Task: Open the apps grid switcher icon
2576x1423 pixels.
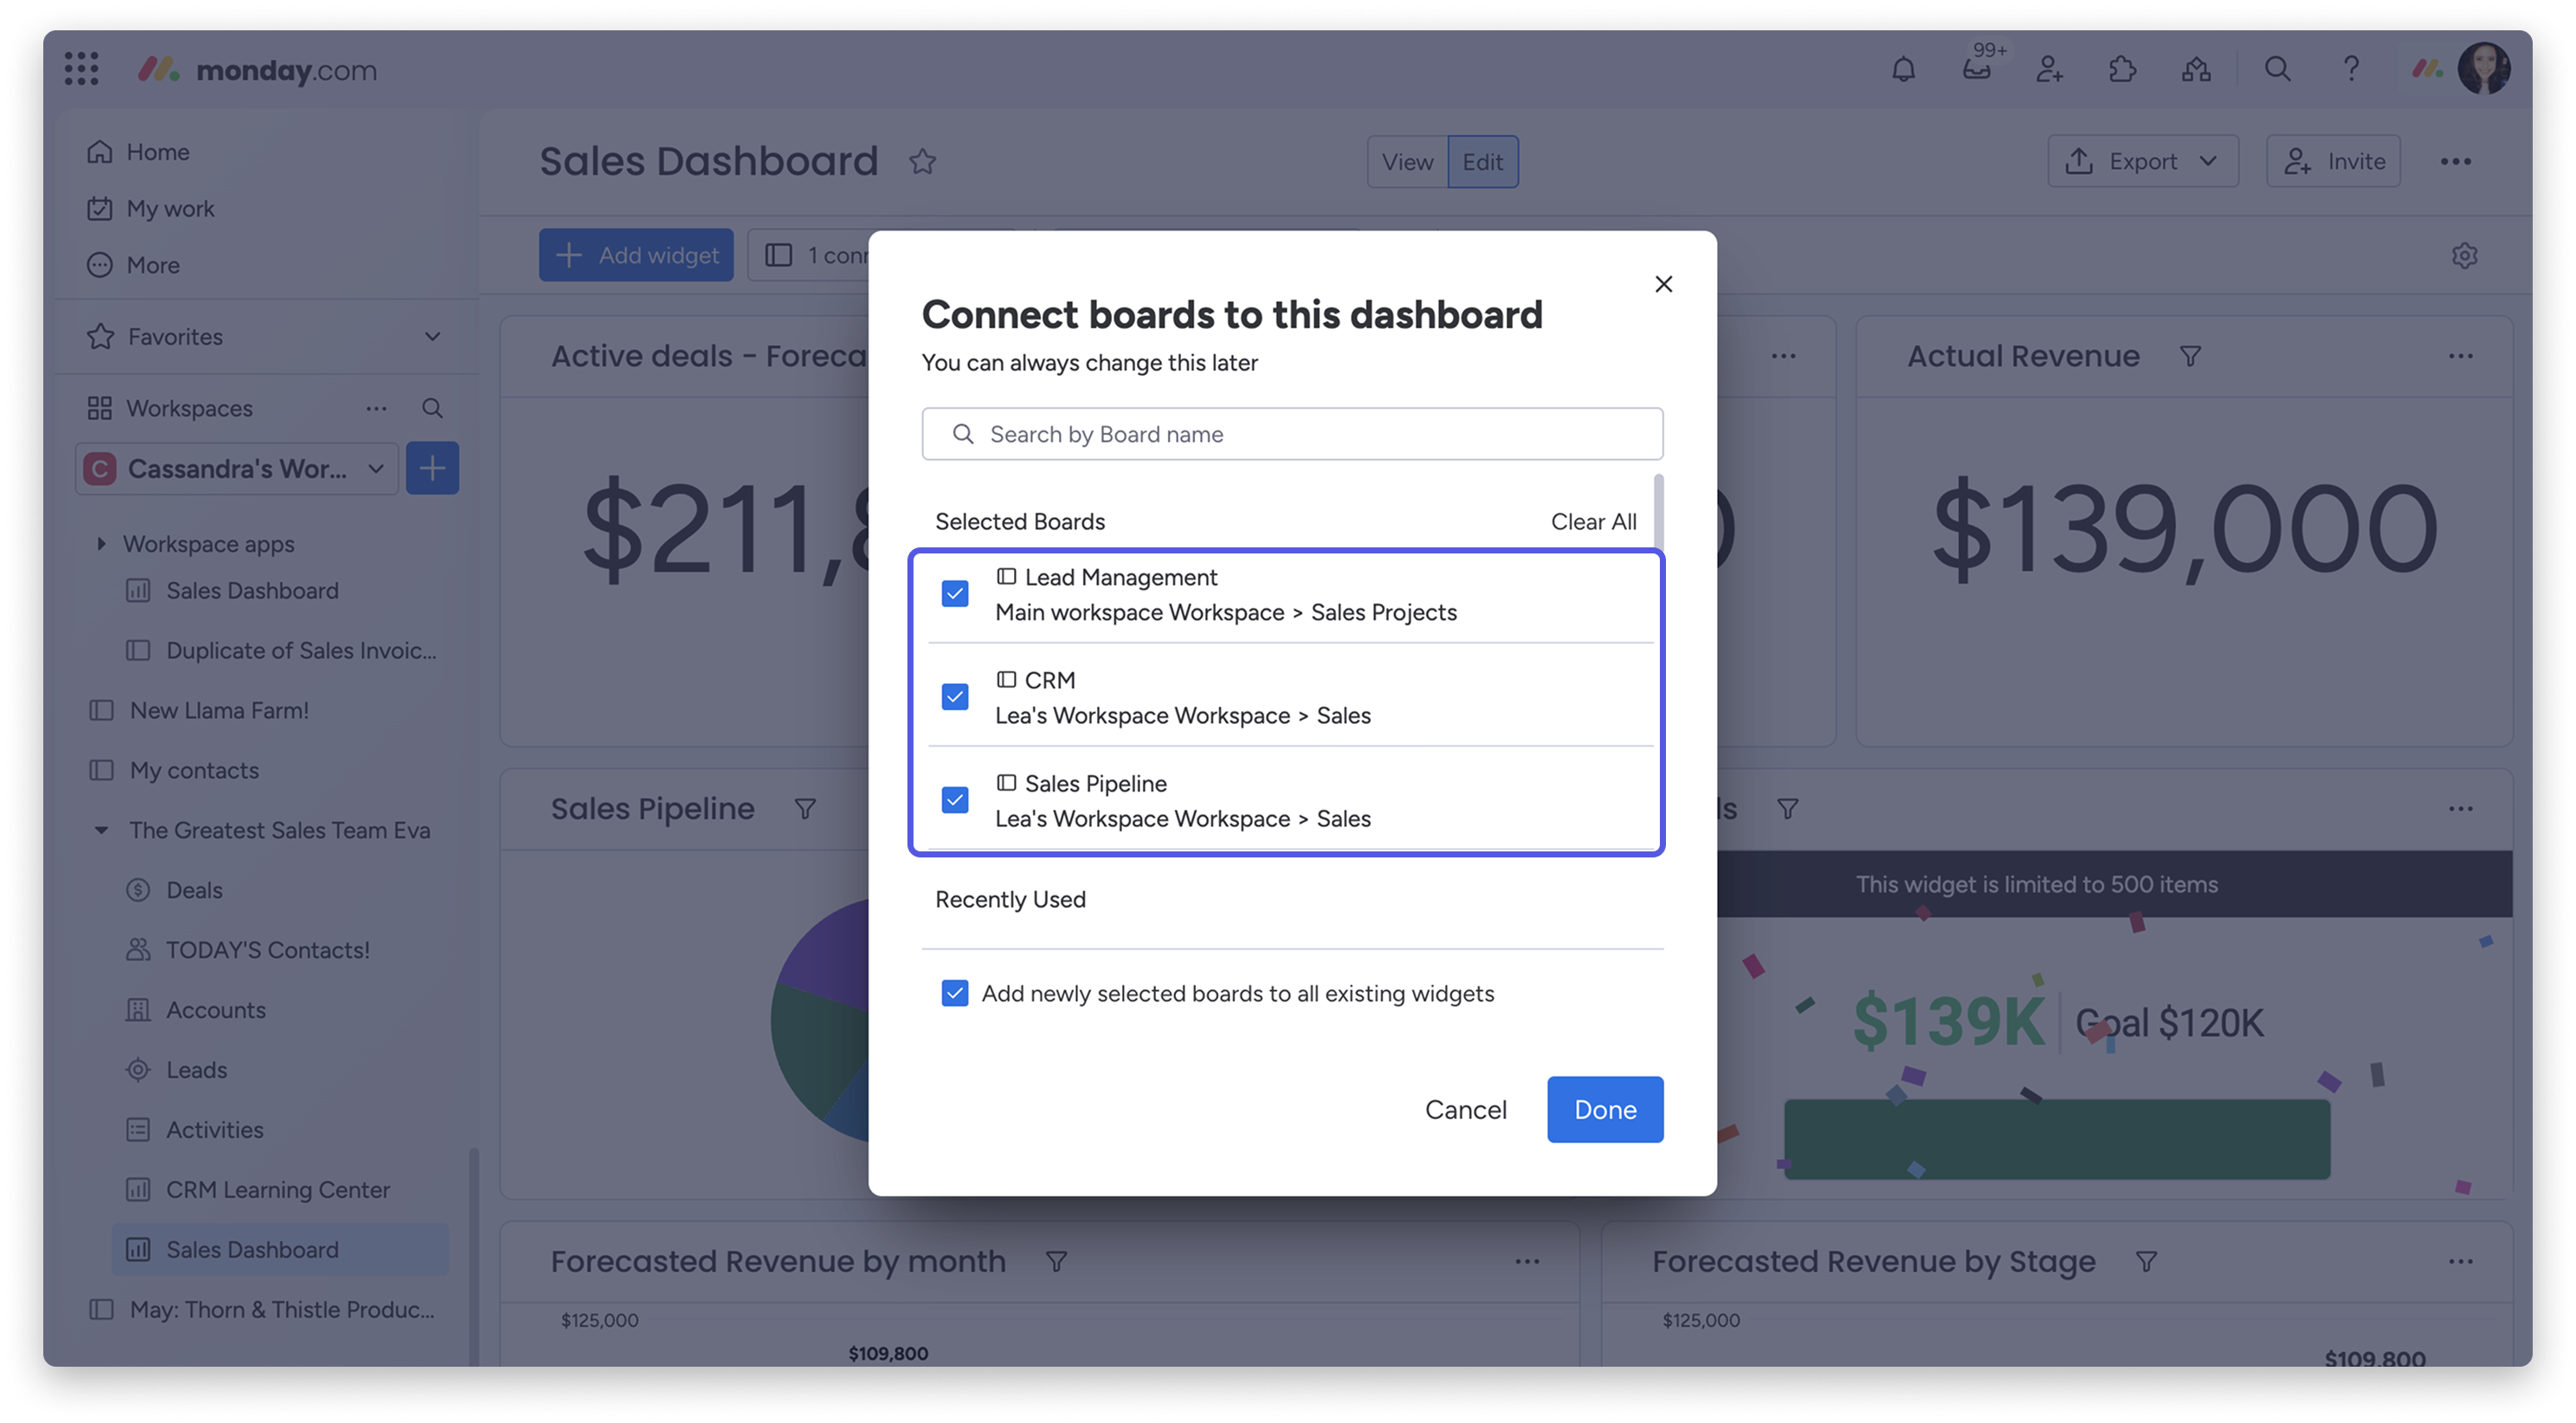Action: pos(81,69)
